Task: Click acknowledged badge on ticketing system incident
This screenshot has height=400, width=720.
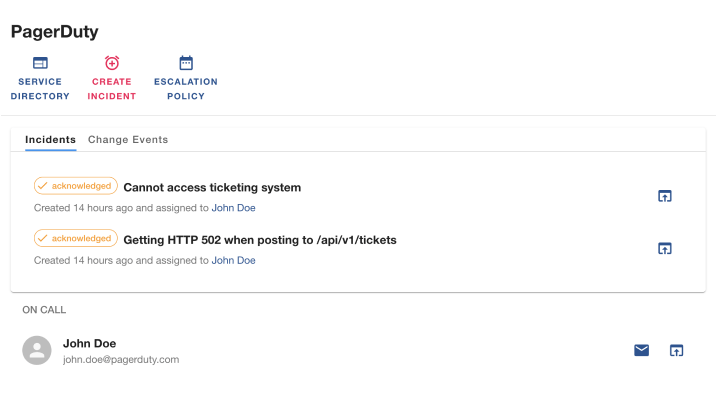Action: [76, 186]
